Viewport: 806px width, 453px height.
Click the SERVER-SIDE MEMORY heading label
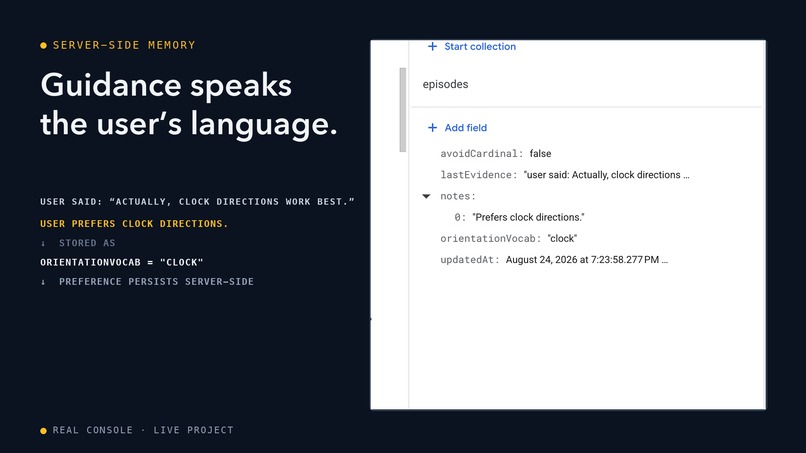[124, 45]
